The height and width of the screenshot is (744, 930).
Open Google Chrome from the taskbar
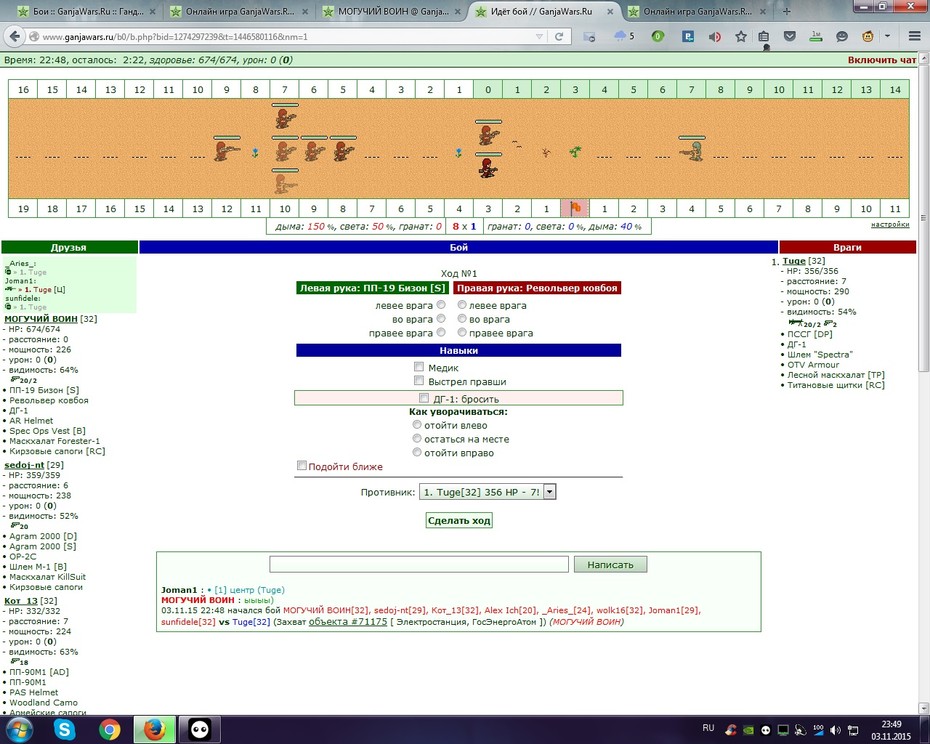coord(110,729)
